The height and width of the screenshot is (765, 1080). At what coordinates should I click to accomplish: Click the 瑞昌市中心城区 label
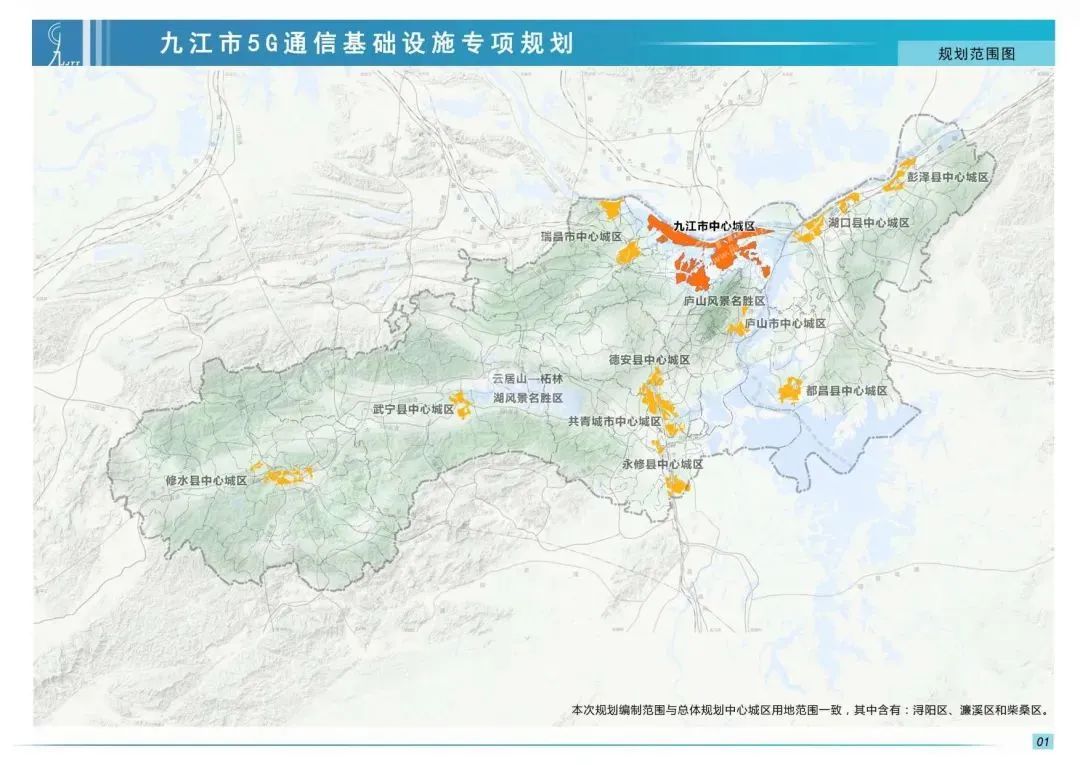coord(581,236)
